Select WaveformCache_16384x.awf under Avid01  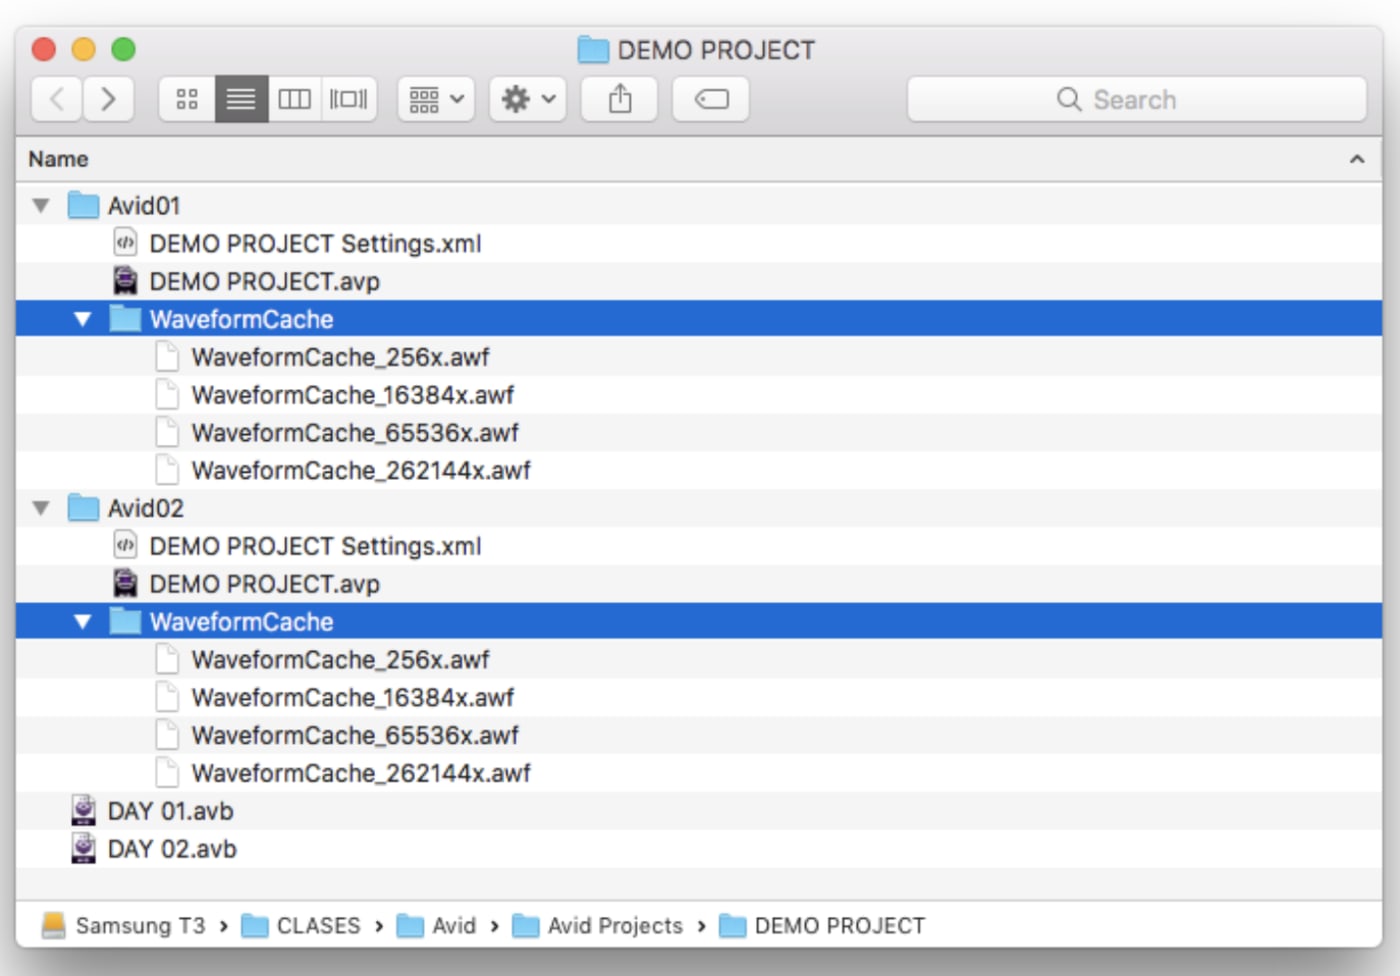pyautogui.click(x=352, y=395)
